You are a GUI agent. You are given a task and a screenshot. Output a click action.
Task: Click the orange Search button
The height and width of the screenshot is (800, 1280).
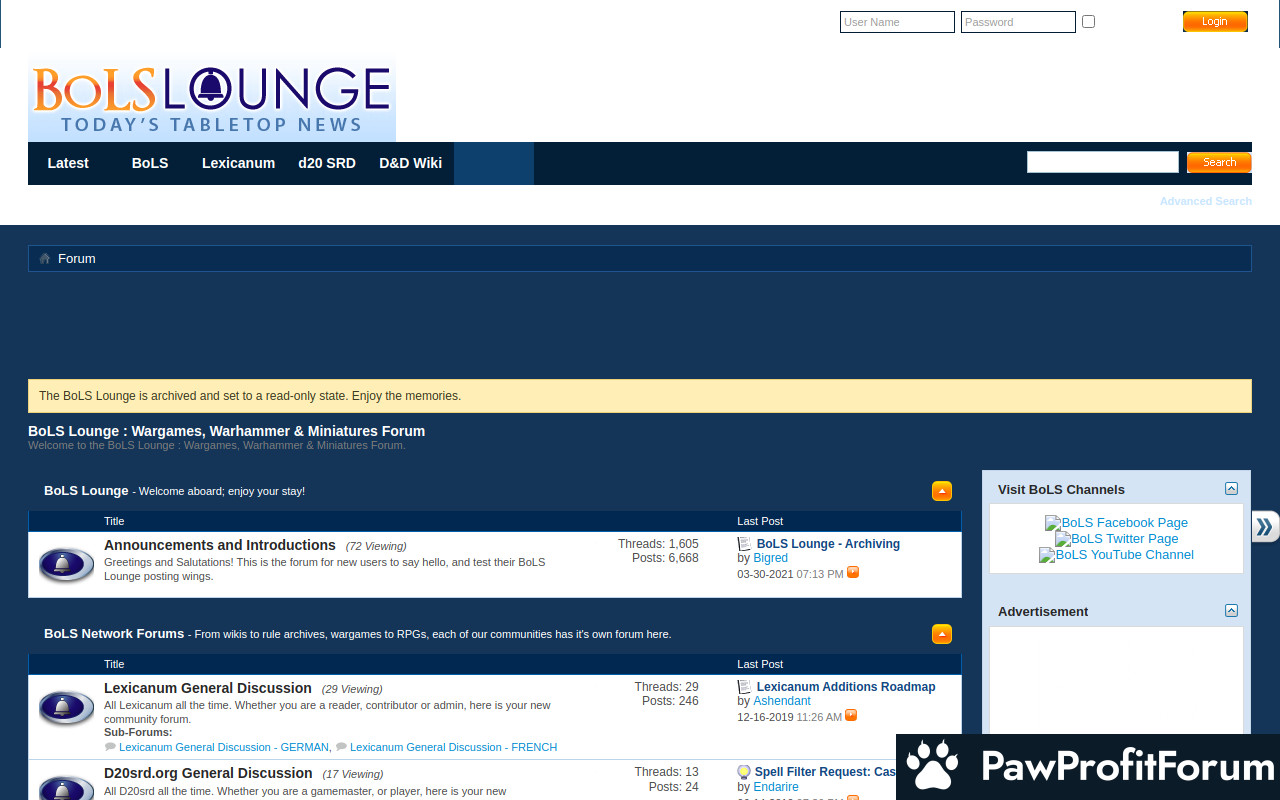pos(1219,162)
